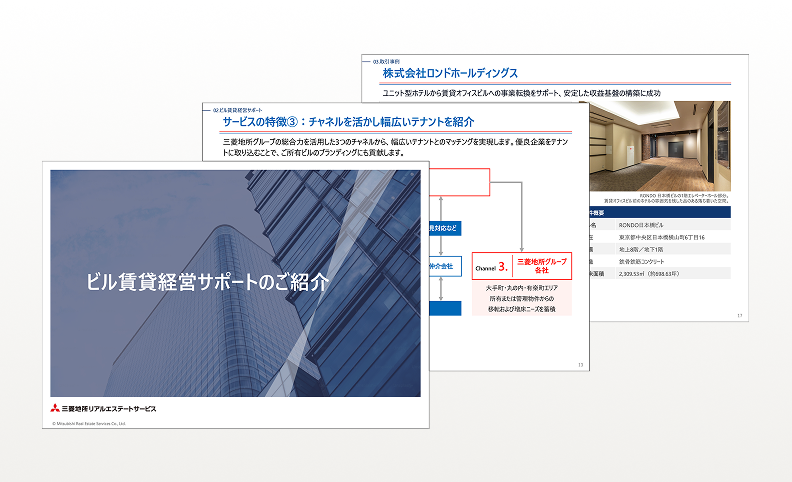Click the heading サービスの特徴③:チャネルを活かし幅広いテナントを紹介
This screenshot has width=792, height=482.
pyautogui.click(x=349, y=122)
